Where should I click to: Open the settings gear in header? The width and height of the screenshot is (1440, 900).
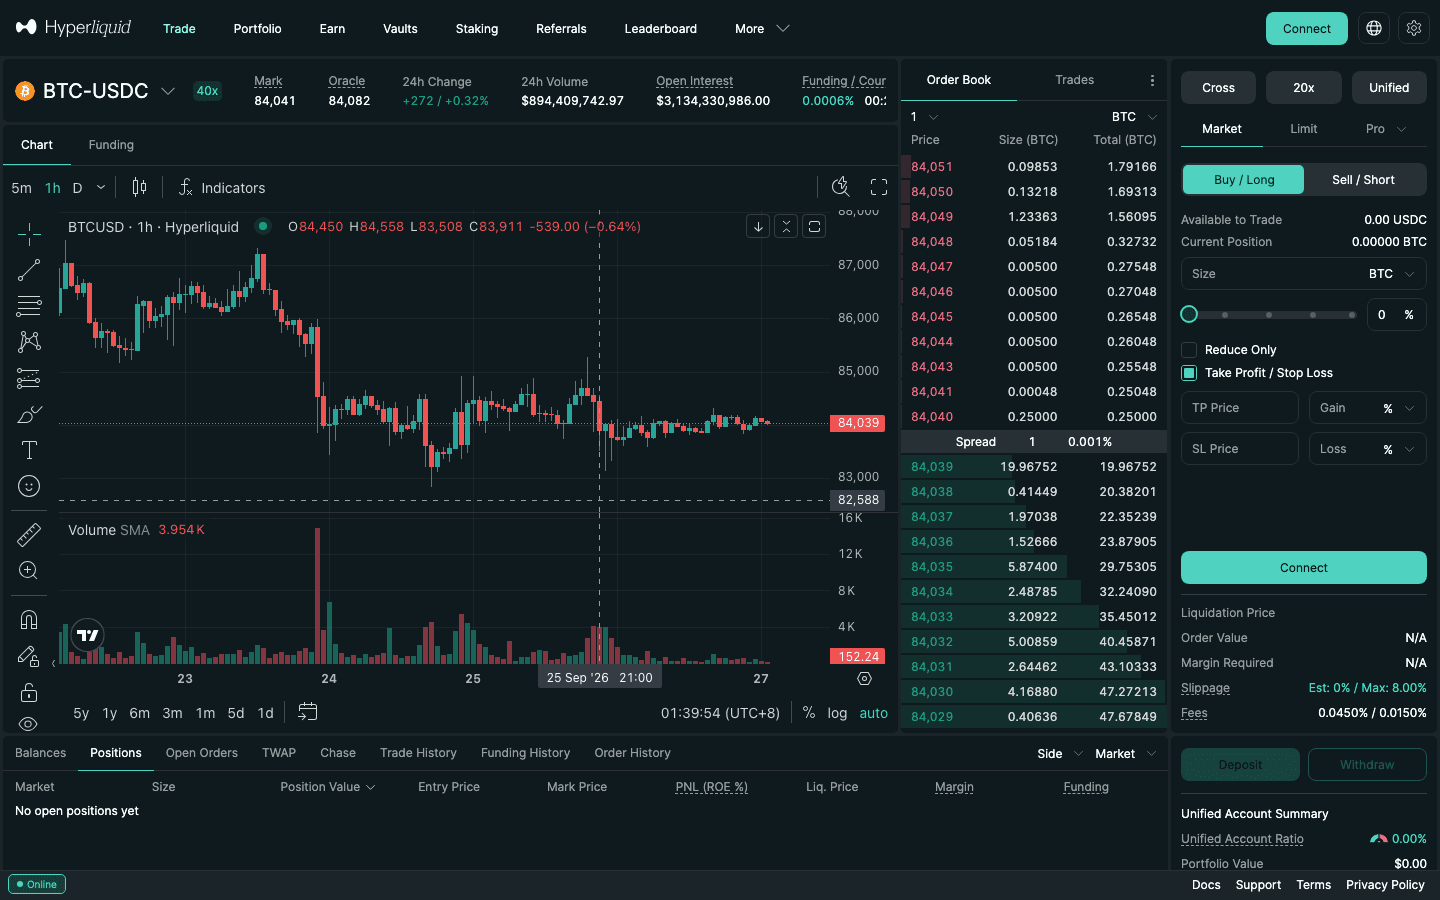coord(1414,29)
